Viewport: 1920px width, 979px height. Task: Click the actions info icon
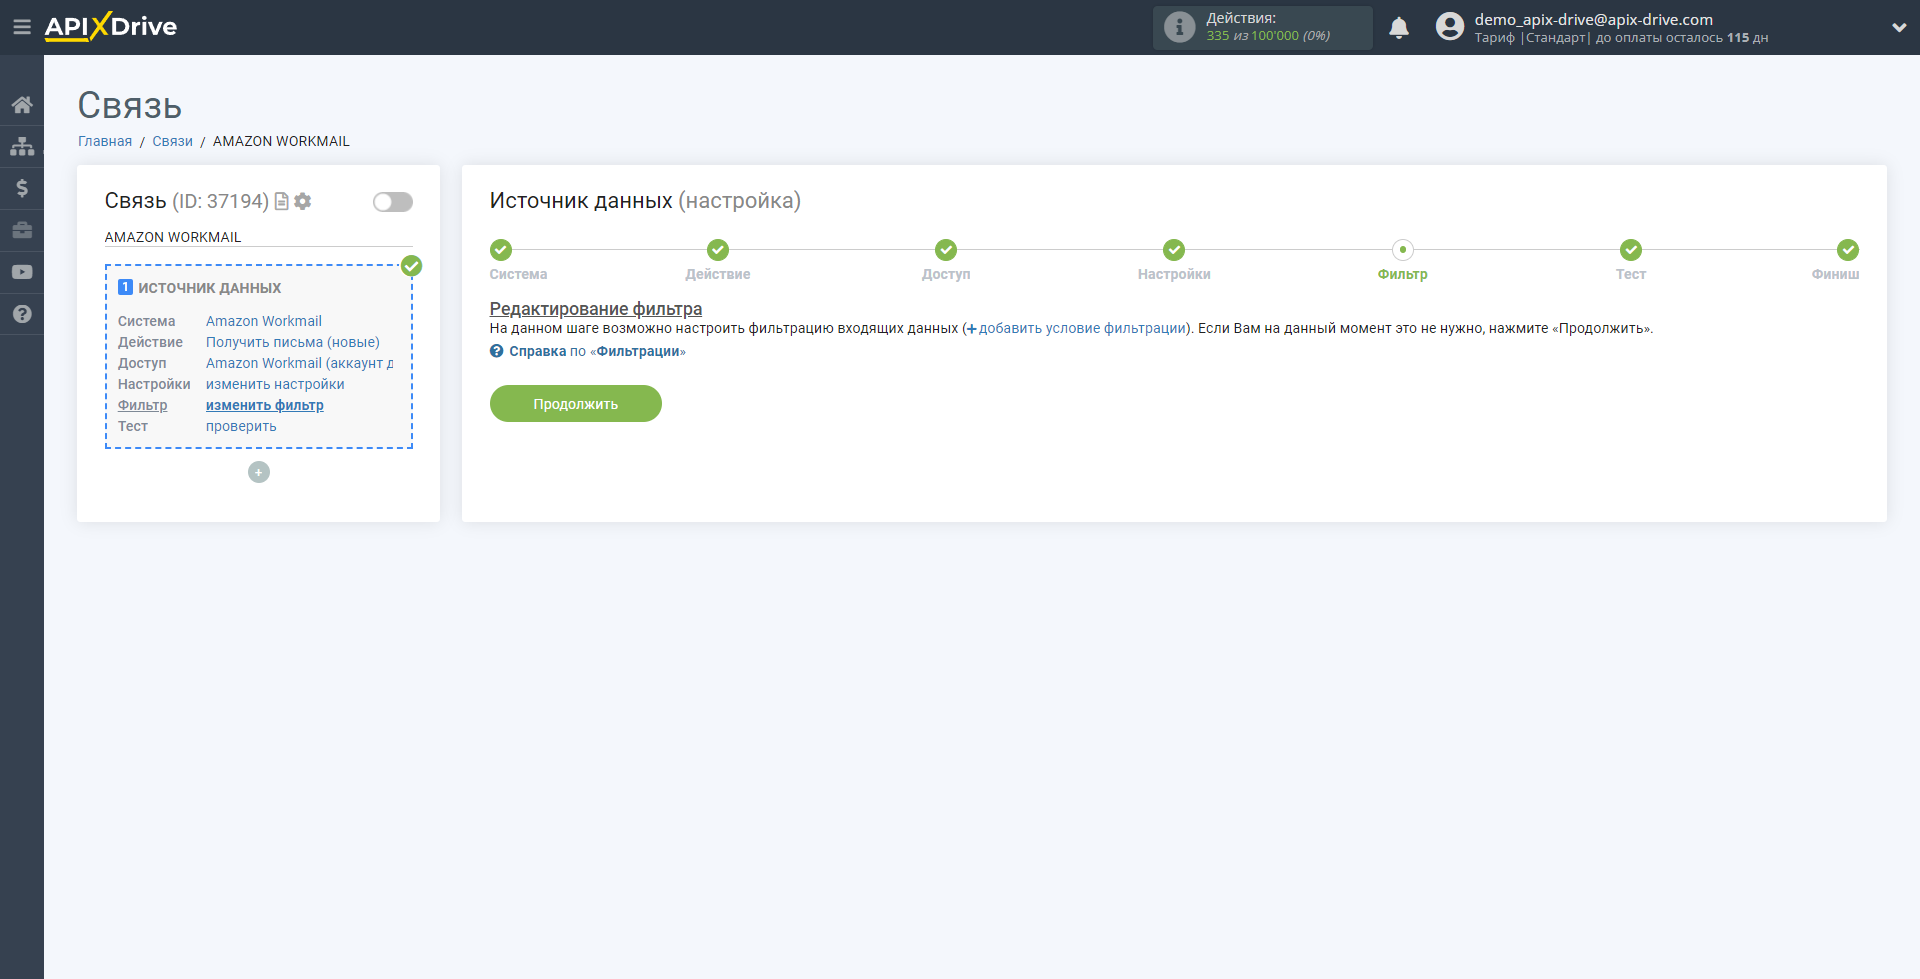pos(1180,27)
